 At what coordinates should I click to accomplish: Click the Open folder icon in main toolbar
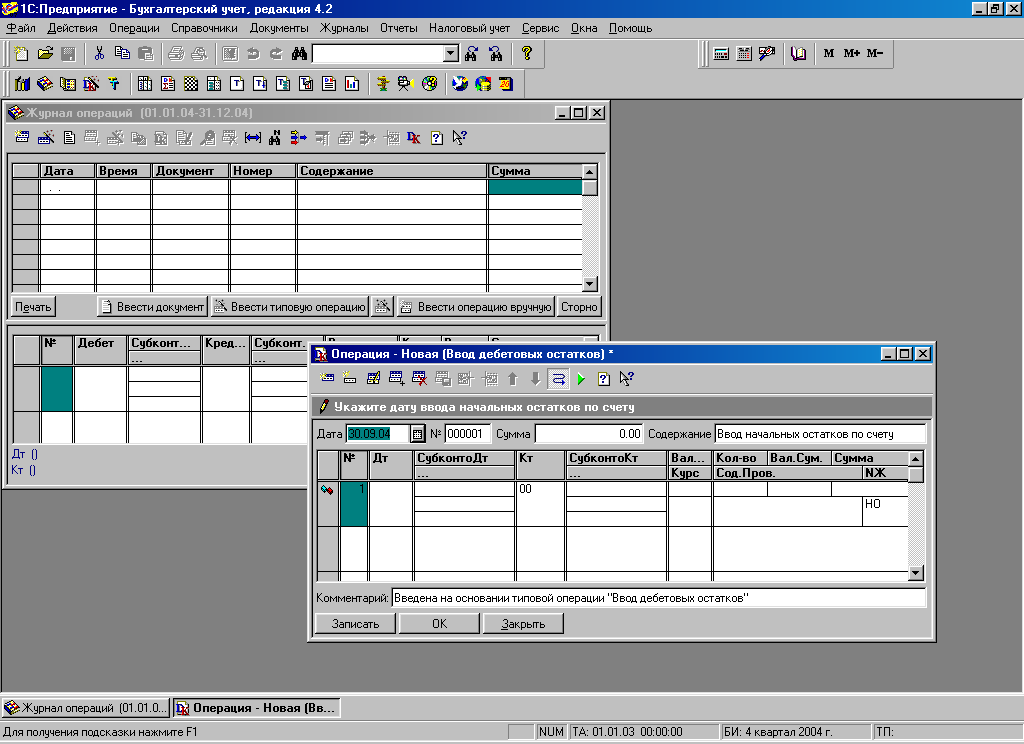45,54
